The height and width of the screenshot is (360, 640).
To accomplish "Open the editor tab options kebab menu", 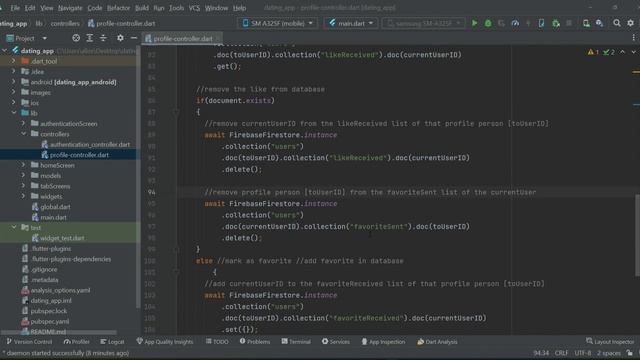I will click(x=633, y=38).
